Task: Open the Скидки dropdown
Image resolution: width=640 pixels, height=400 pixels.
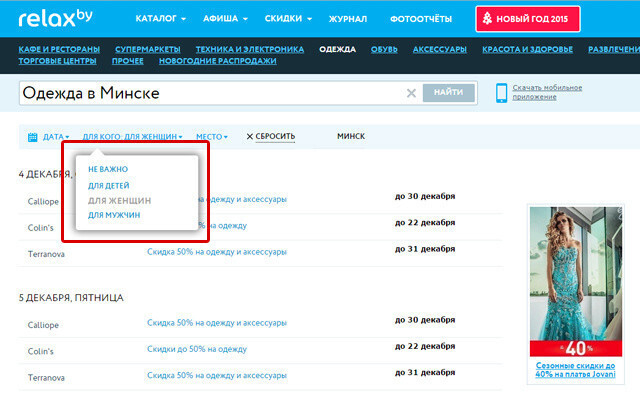Action: tap(288, 19)
